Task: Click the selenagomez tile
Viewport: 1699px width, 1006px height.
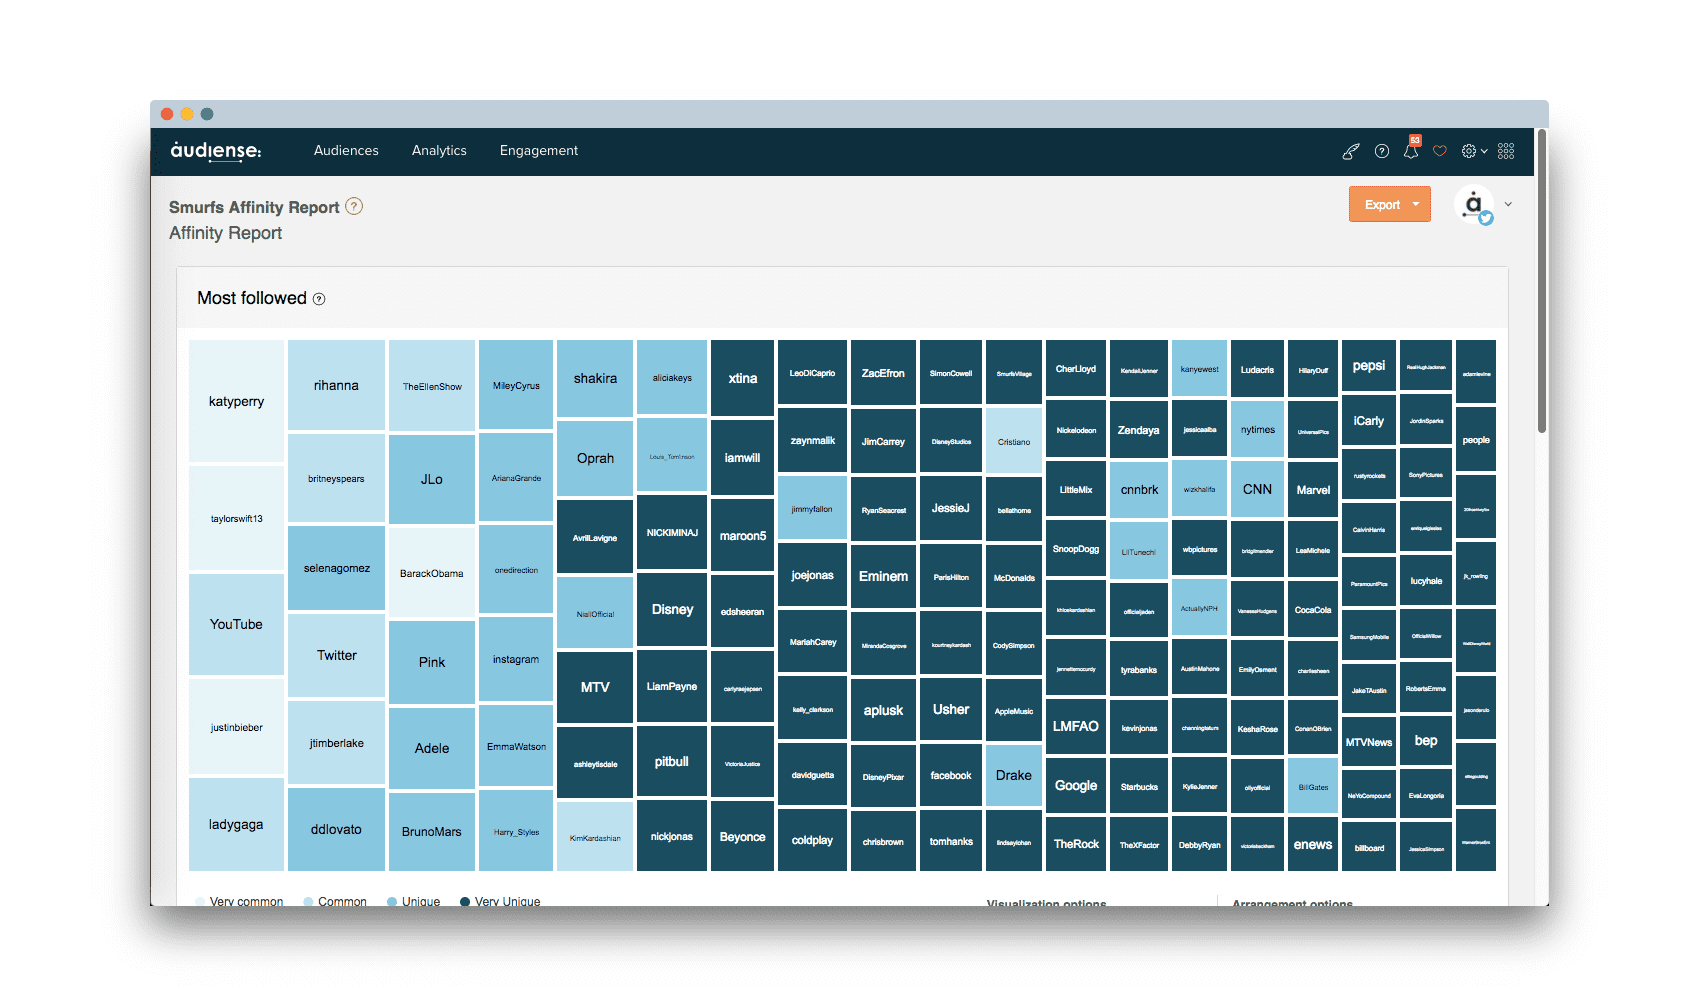Action: tap(336, 568)
